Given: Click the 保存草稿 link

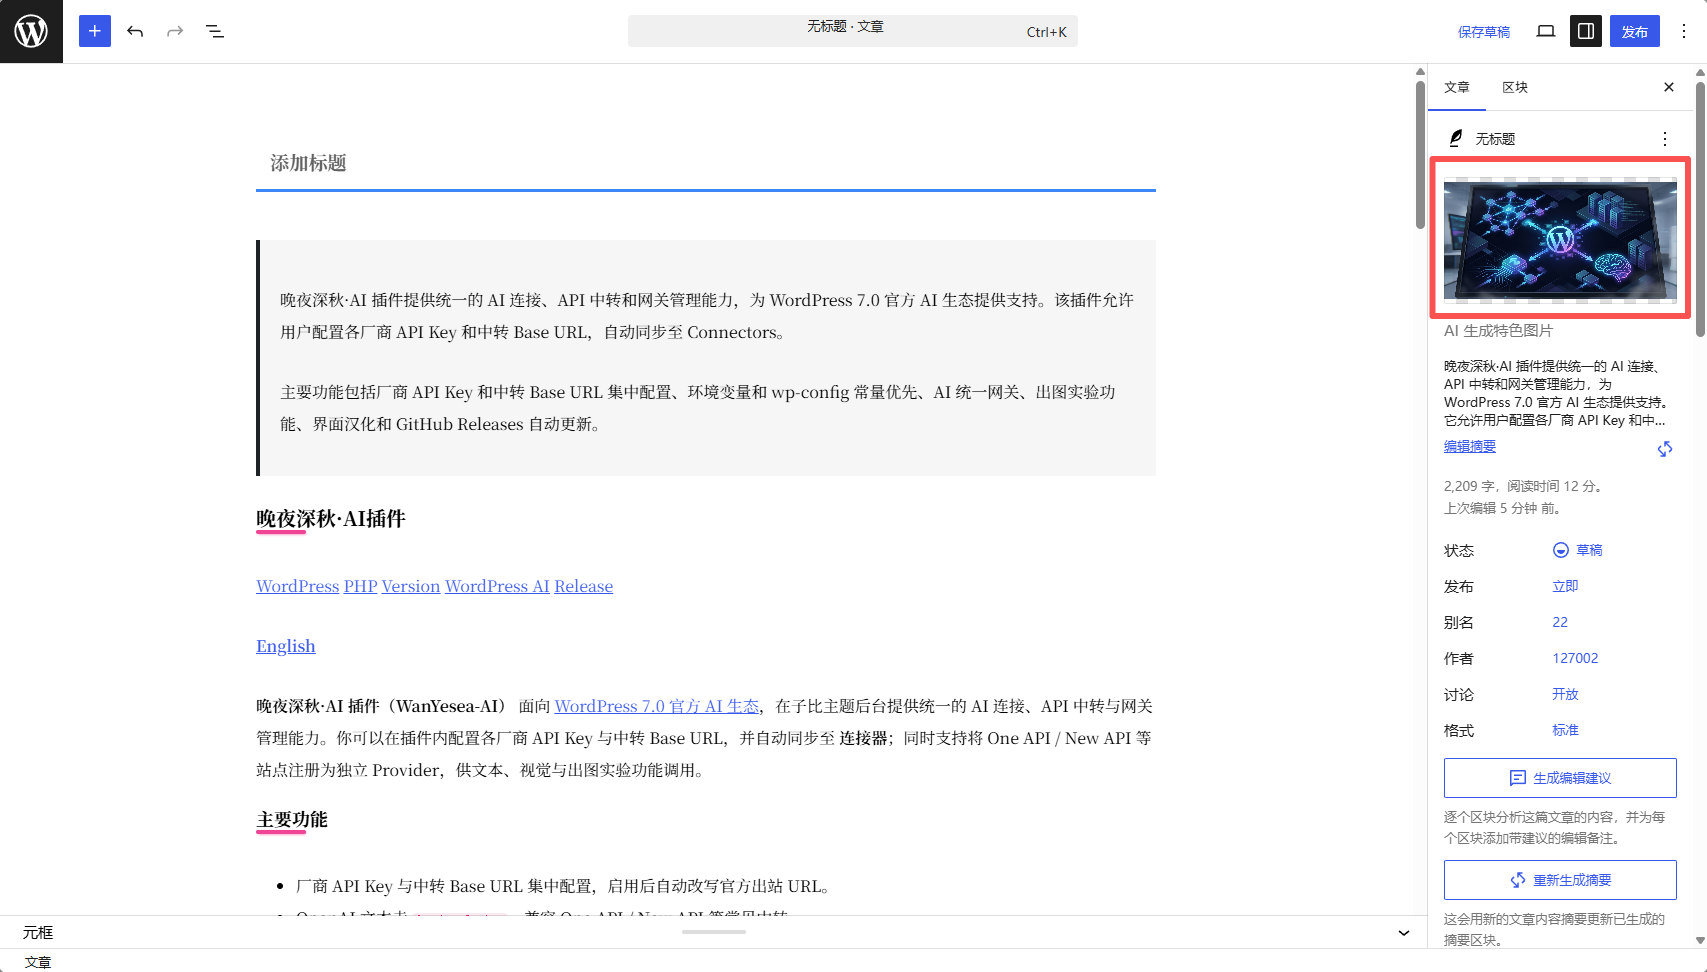Looking at the screenshot, I should point(1484,32).
